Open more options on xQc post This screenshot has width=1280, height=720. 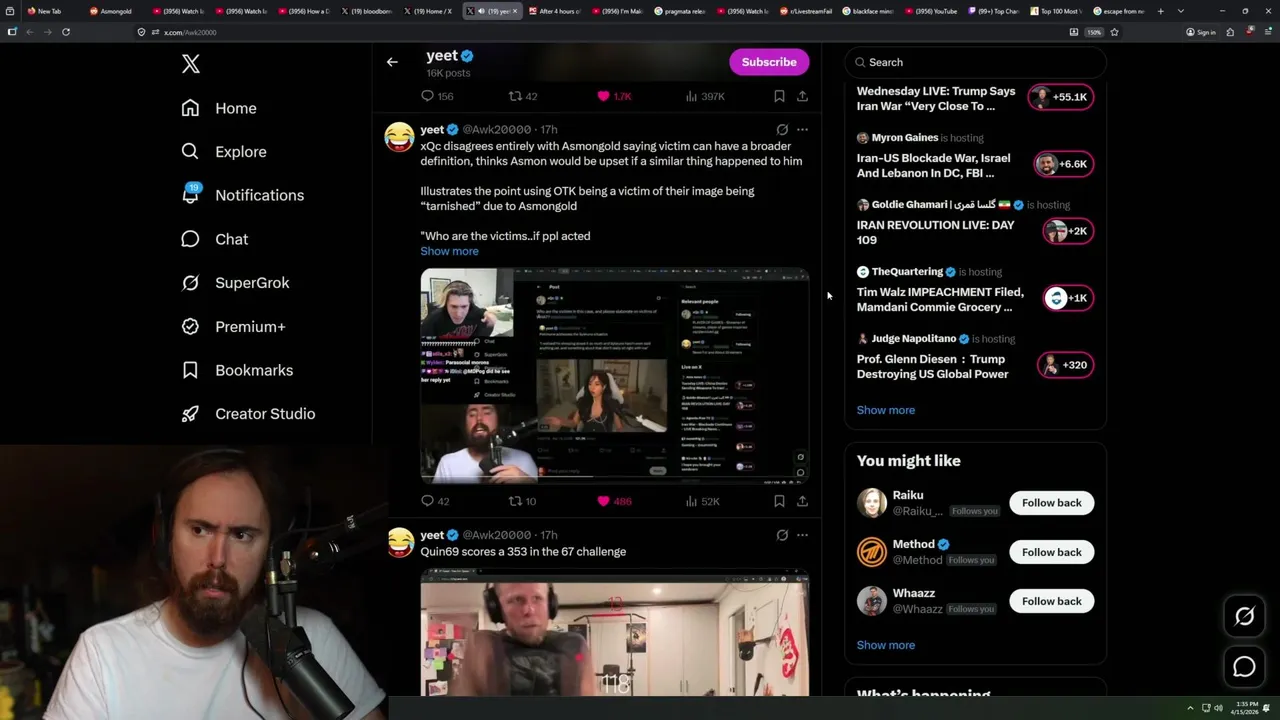coord(802,129)
